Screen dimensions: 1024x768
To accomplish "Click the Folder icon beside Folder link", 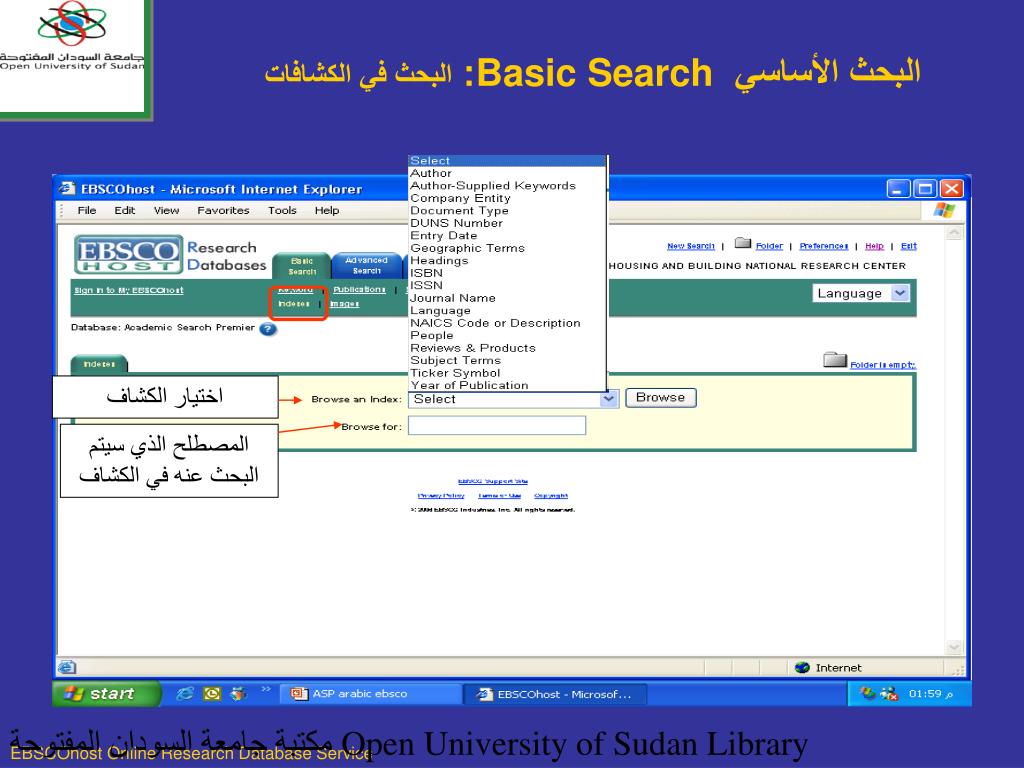I will (743, 244).
